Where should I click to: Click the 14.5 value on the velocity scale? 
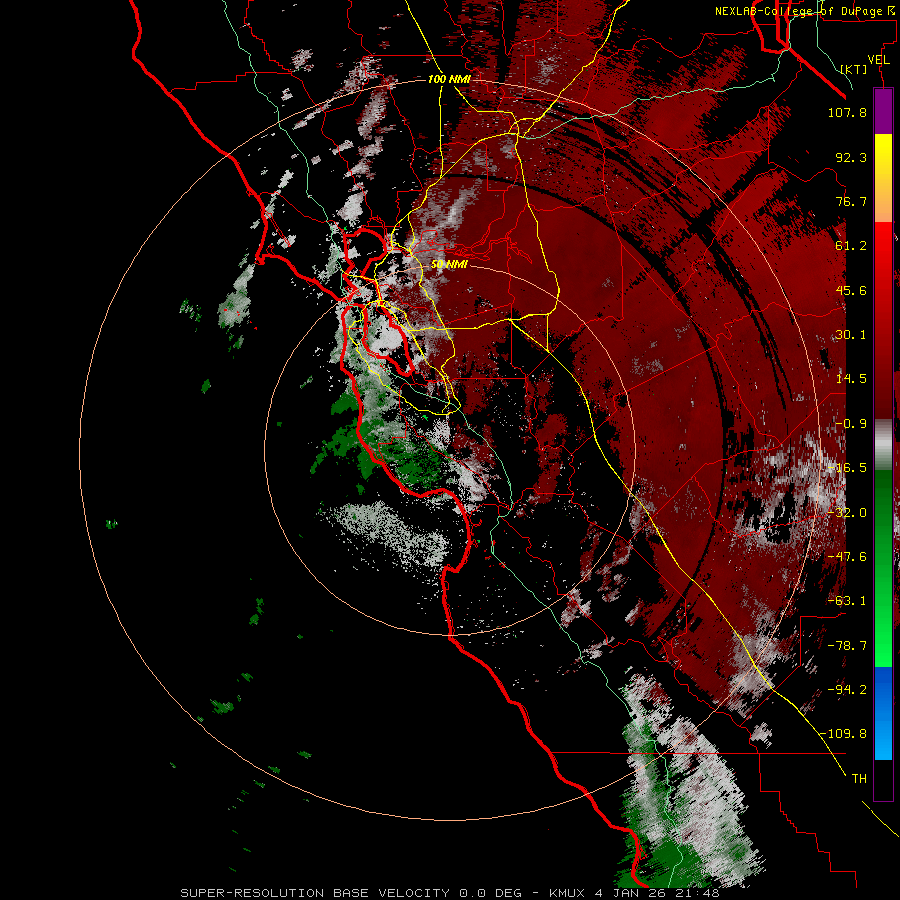[x=851, y=379]
